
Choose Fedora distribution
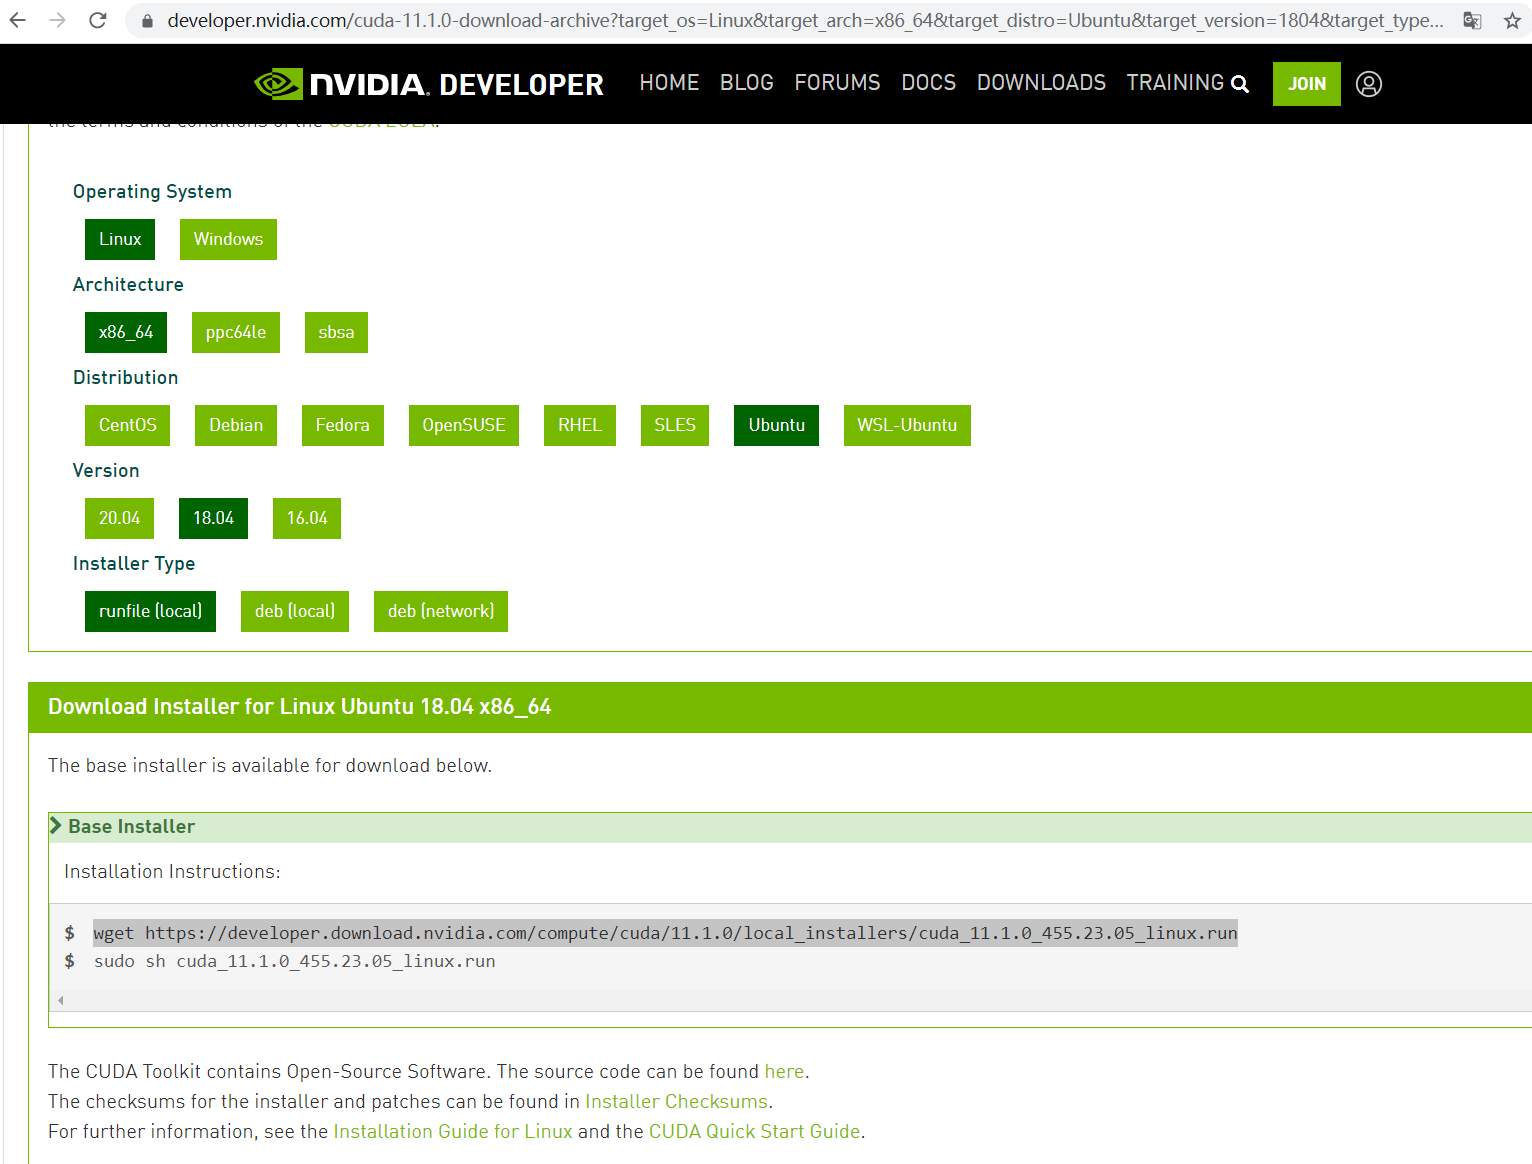(x=343, y=425)
